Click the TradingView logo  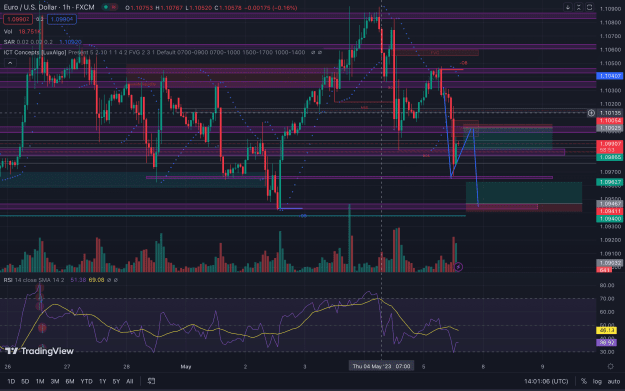pos(39,351)
